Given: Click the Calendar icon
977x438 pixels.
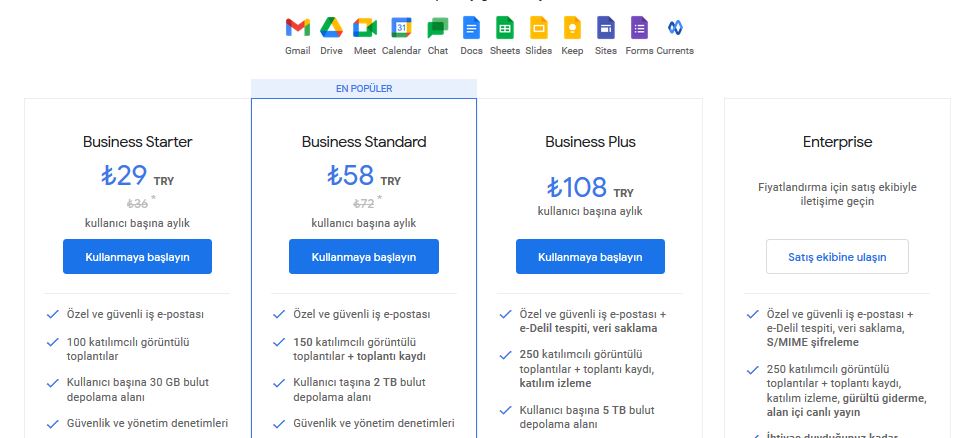Looking at the screenshot, I should [x=401, y=27].
